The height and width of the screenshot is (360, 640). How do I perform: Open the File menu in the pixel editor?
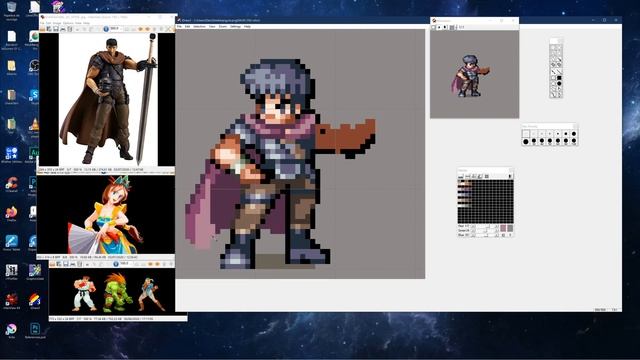tap(179, 27)
